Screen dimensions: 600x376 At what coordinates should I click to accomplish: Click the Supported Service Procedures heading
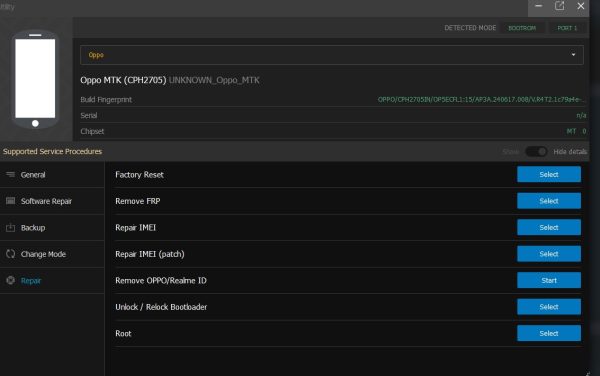(52, 151)
